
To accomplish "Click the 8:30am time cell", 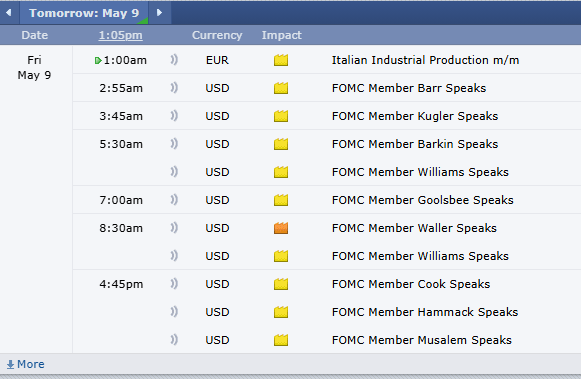I will (x=121, y=228).
